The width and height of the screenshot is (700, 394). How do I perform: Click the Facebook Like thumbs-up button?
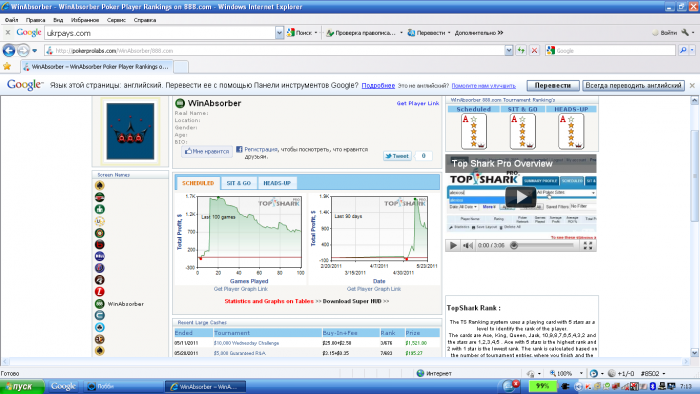(207, 152)
